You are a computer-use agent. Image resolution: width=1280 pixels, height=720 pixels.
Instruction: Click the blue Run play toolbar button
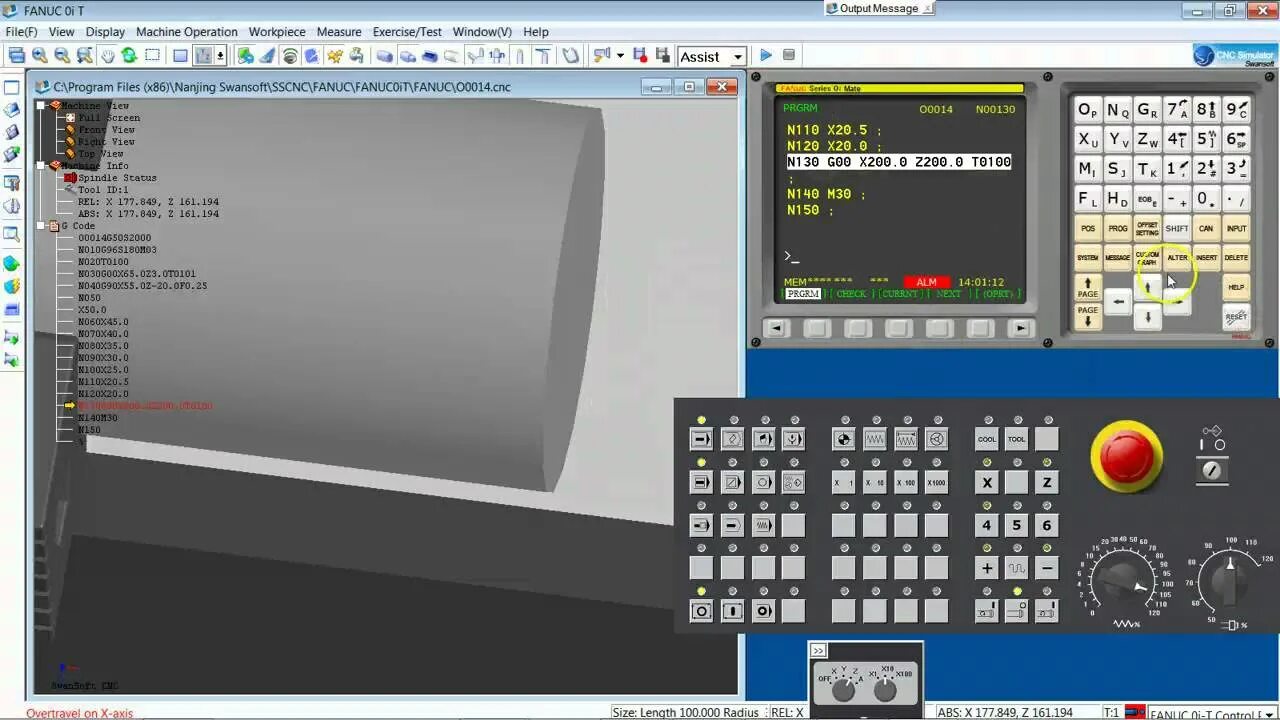(x=766, y=56)
